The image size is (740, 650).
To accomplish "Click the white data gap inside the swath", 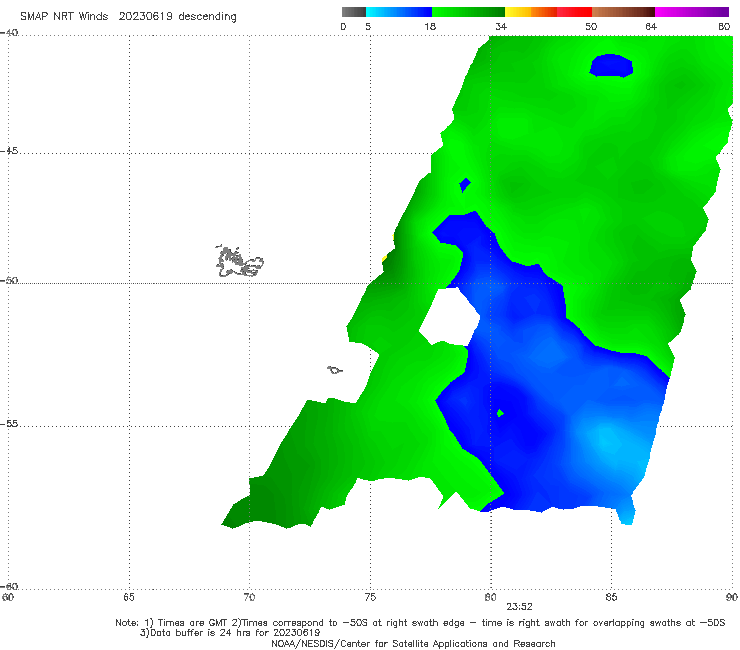I will coord(450,316).
